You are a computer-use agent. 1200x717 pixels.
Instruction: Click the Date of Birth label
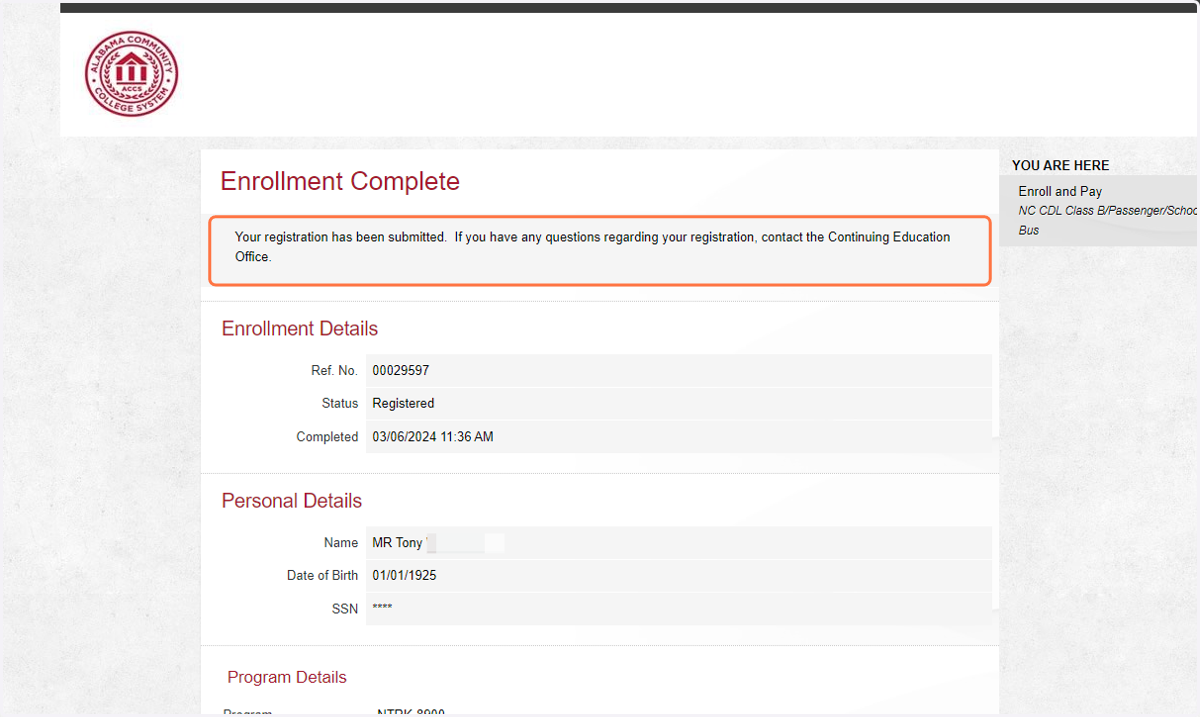322,576
